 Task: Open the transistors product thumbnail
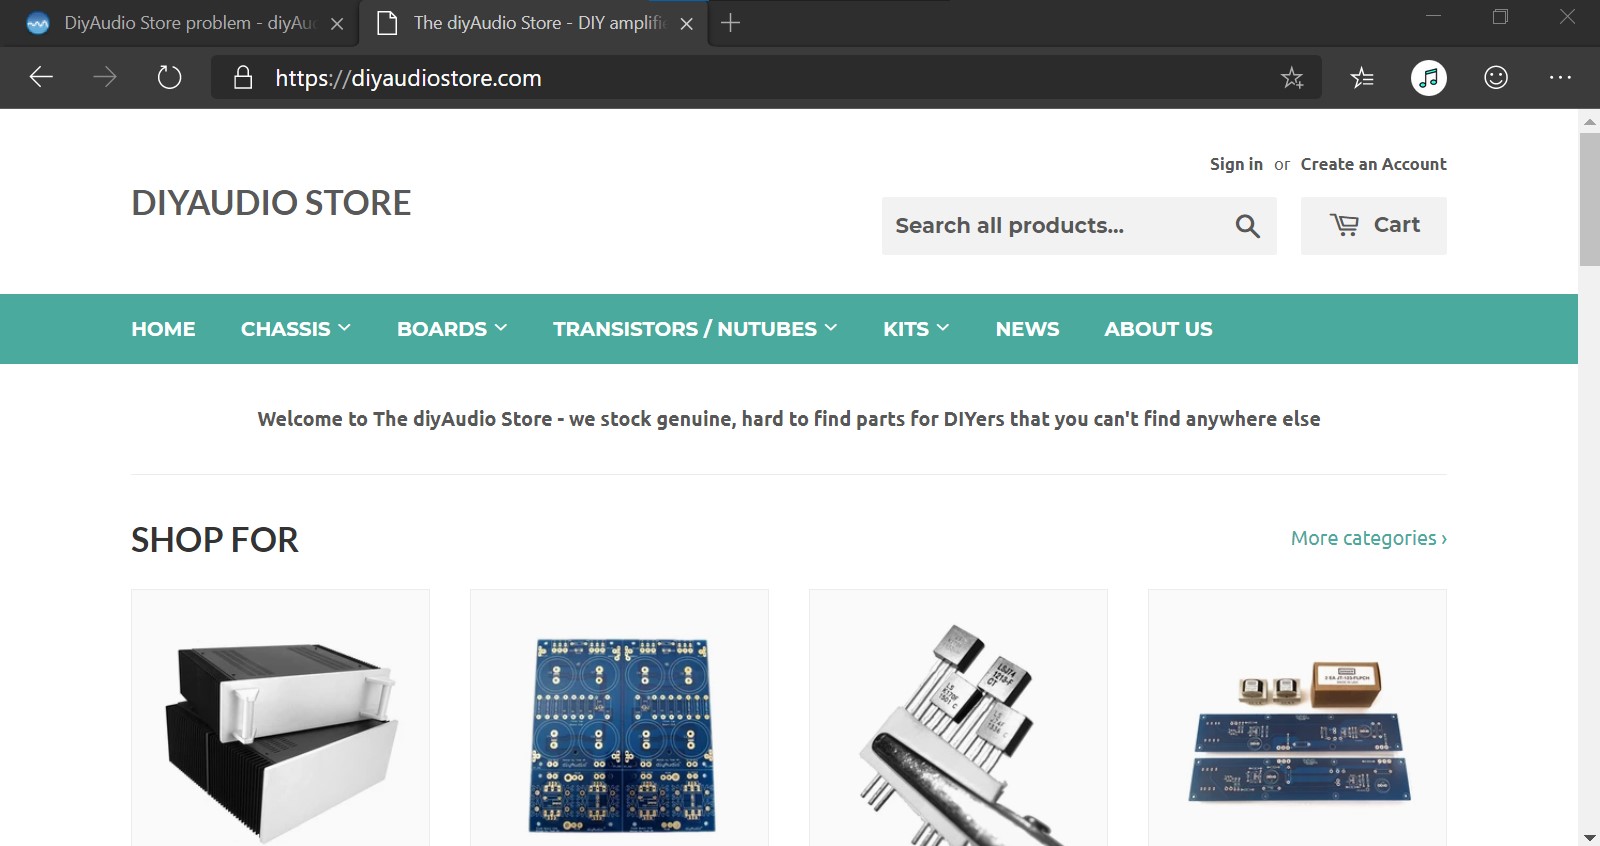[958, 718]
